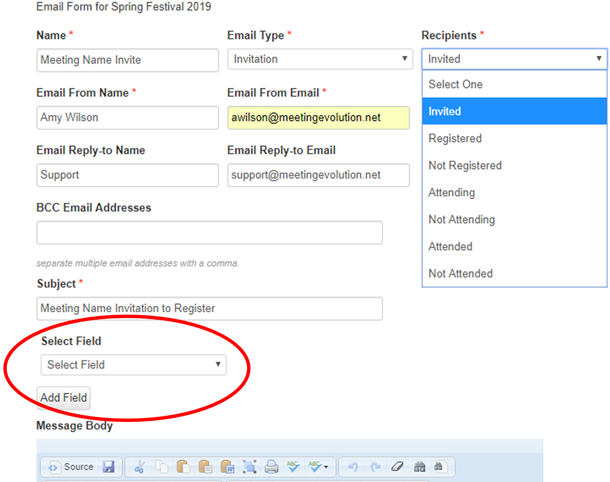Click the Email Reply-to Email field
Screen dimensions: 610x482
[318, 176]
